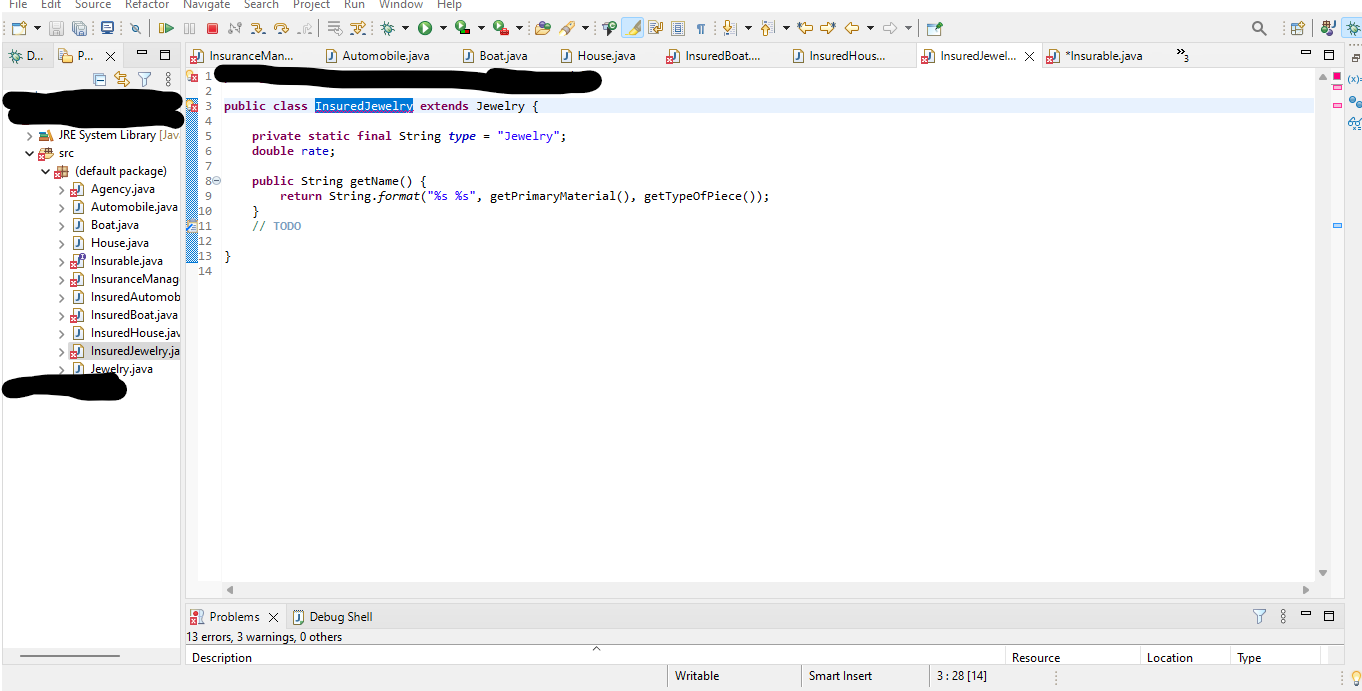1362x691 pixels.
Task: Expand the JRE System Library node
Action: pyautogui.click(x=27, y=135)
